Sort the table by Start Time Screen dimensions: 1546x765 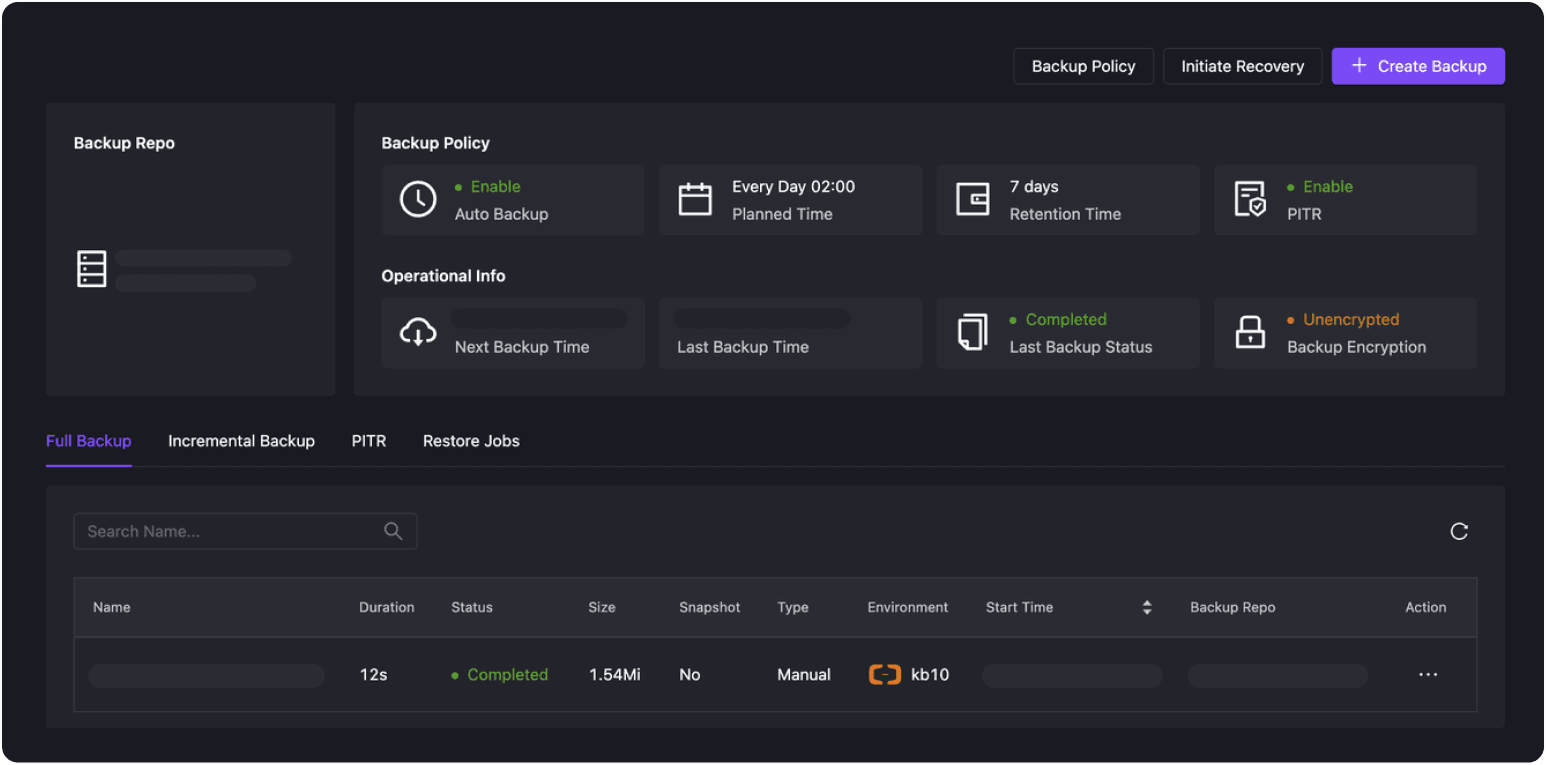[1147, 607]
